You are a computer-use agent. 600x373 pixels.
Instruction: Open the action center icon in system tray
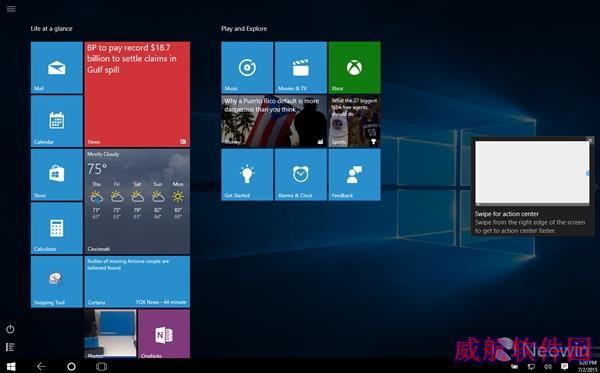564,366
